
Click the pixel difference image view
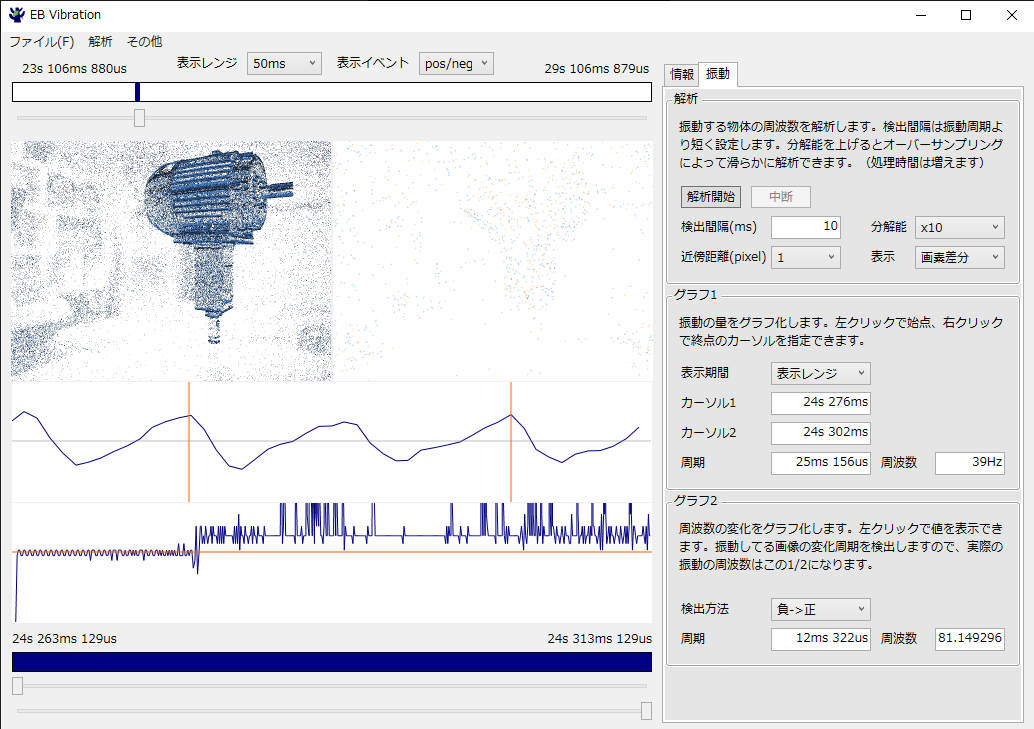[x=493, y=261]
